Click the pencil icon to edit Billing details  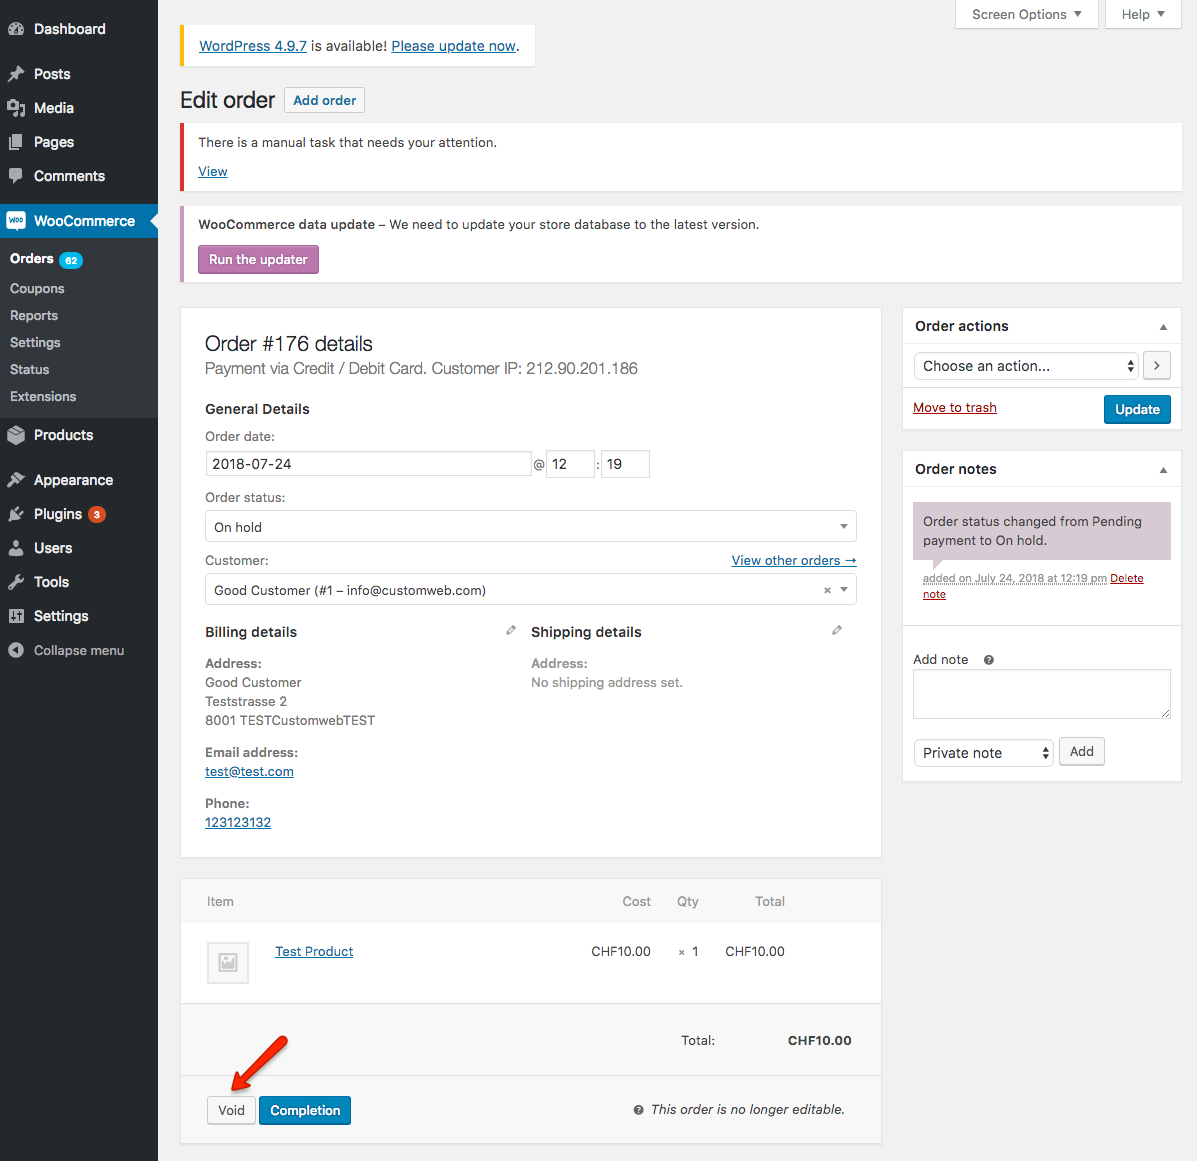point(510,629)
